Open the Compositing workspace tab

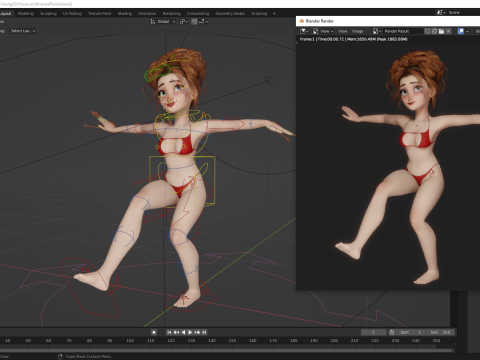(198, 13)
